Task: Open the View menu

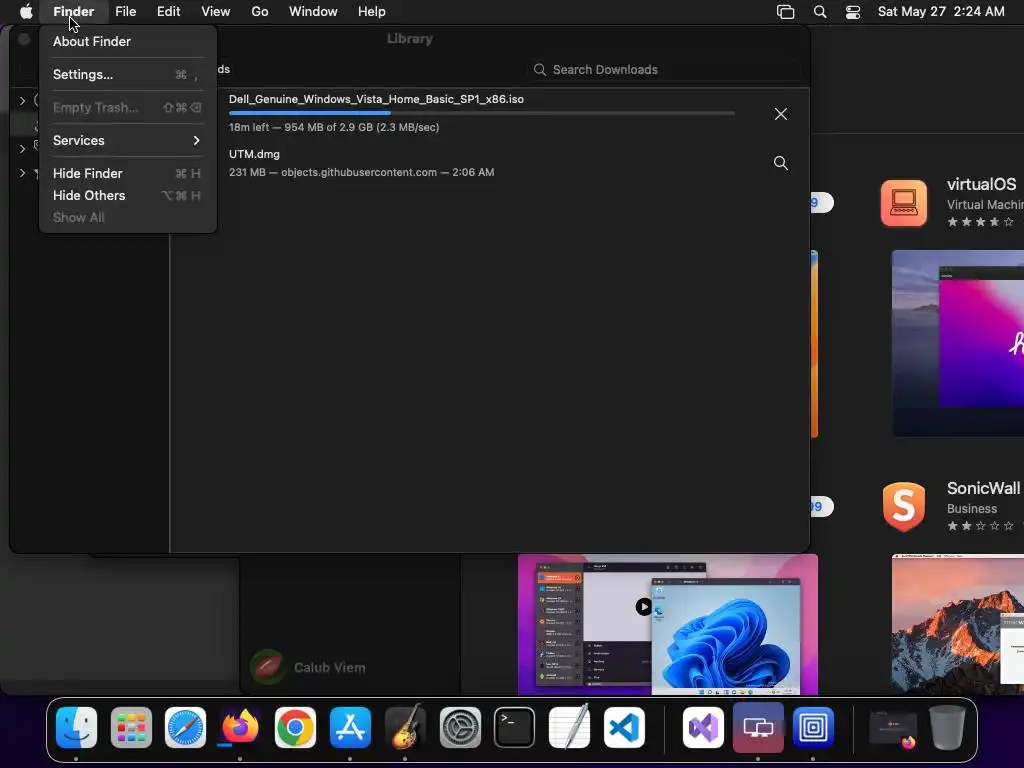Action: coord(216,12)
